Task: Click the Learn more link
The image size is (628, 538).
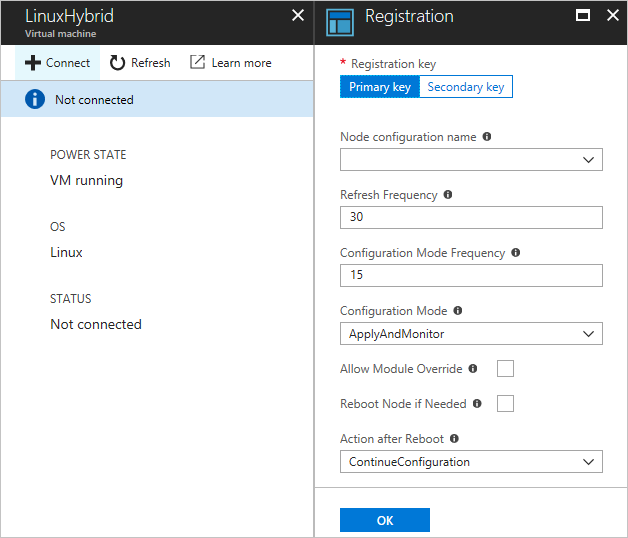Action: click(x=241, y=63)
